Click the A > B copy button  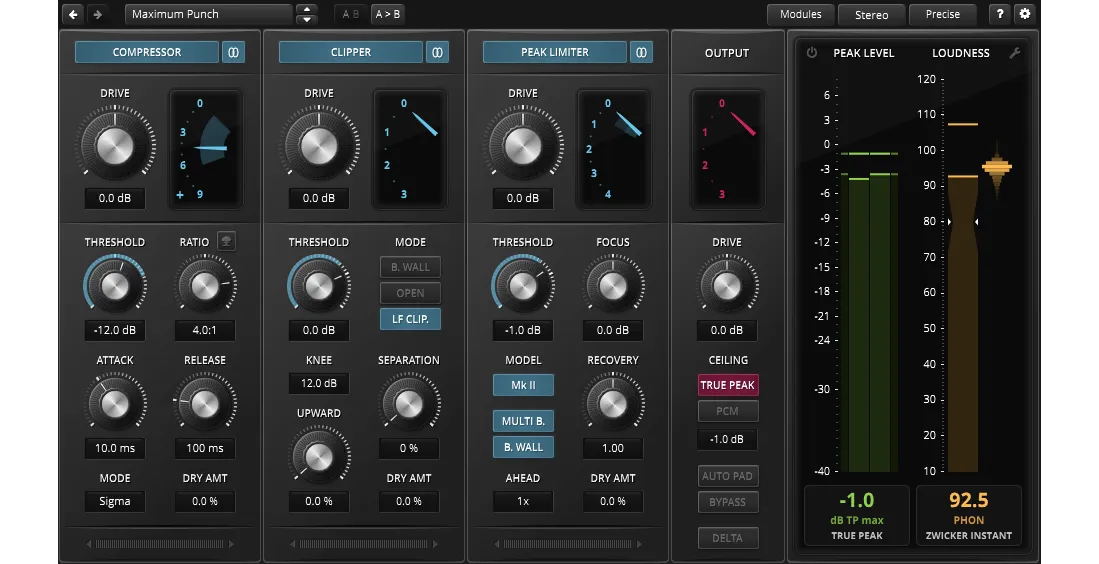tap(388, 14)
